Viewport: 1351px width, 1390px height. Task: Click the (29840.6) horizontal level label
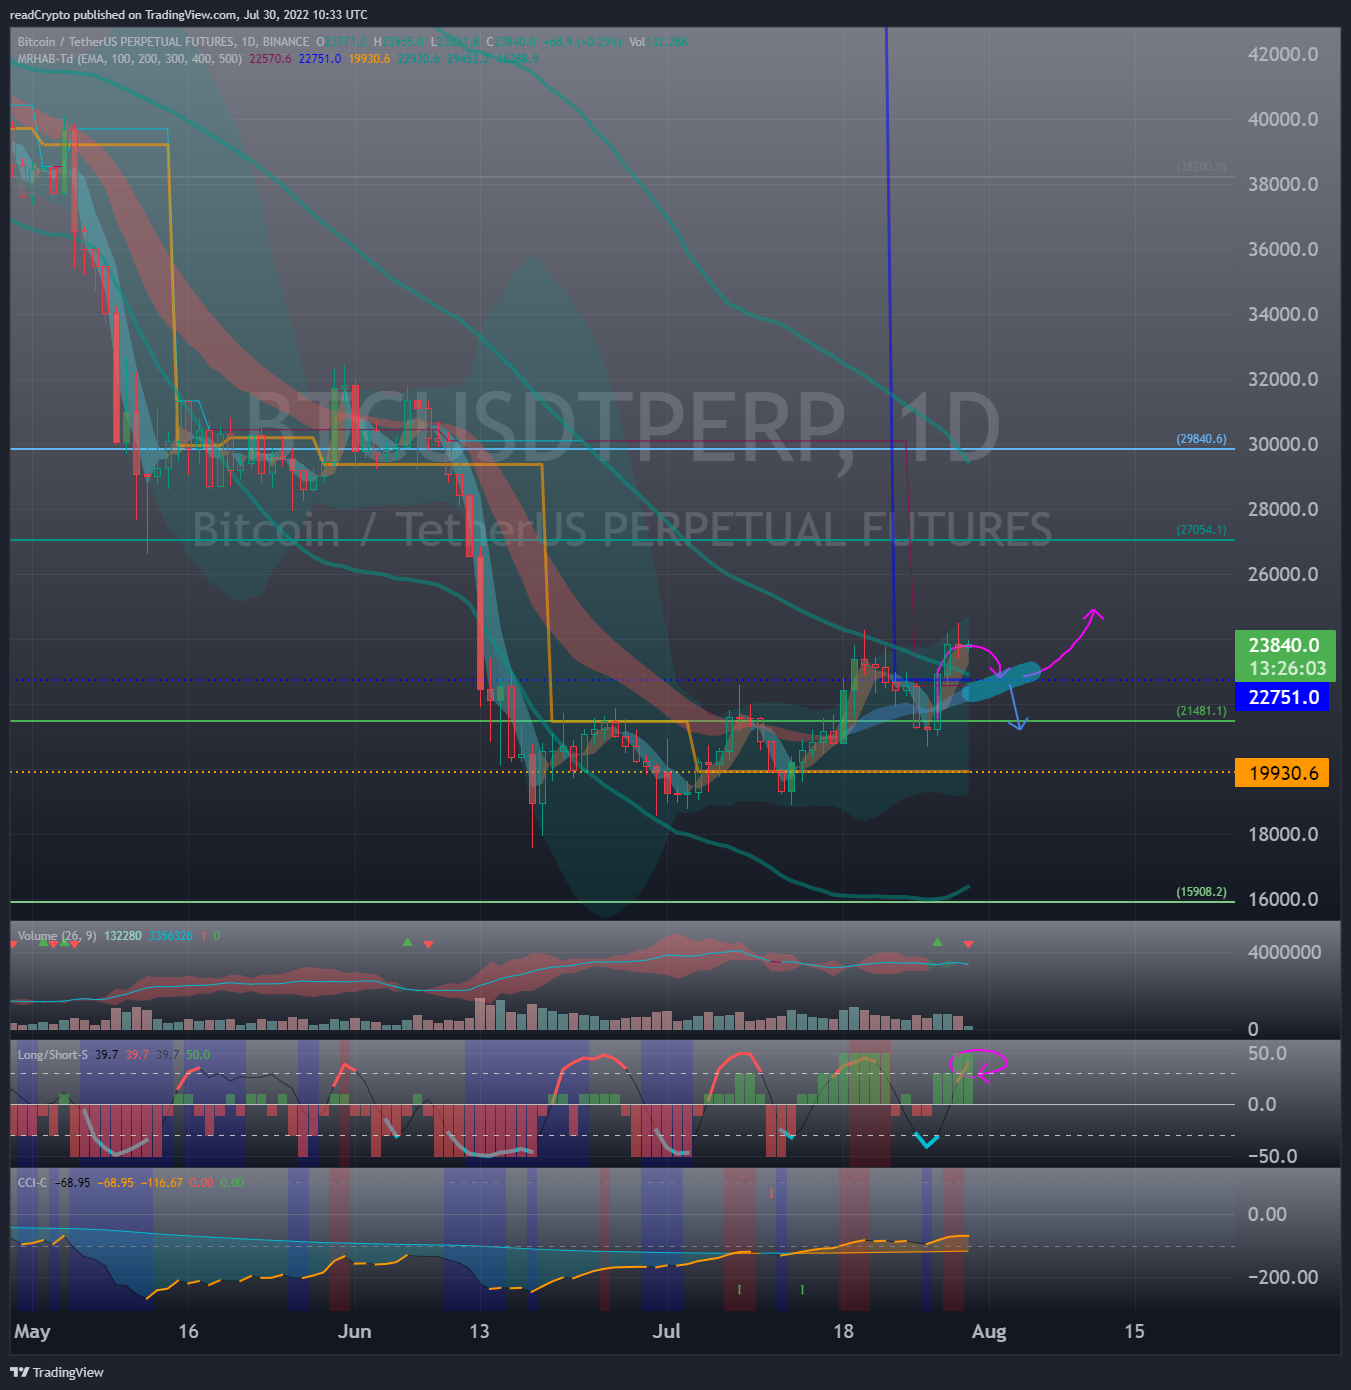click(1201, 439)
